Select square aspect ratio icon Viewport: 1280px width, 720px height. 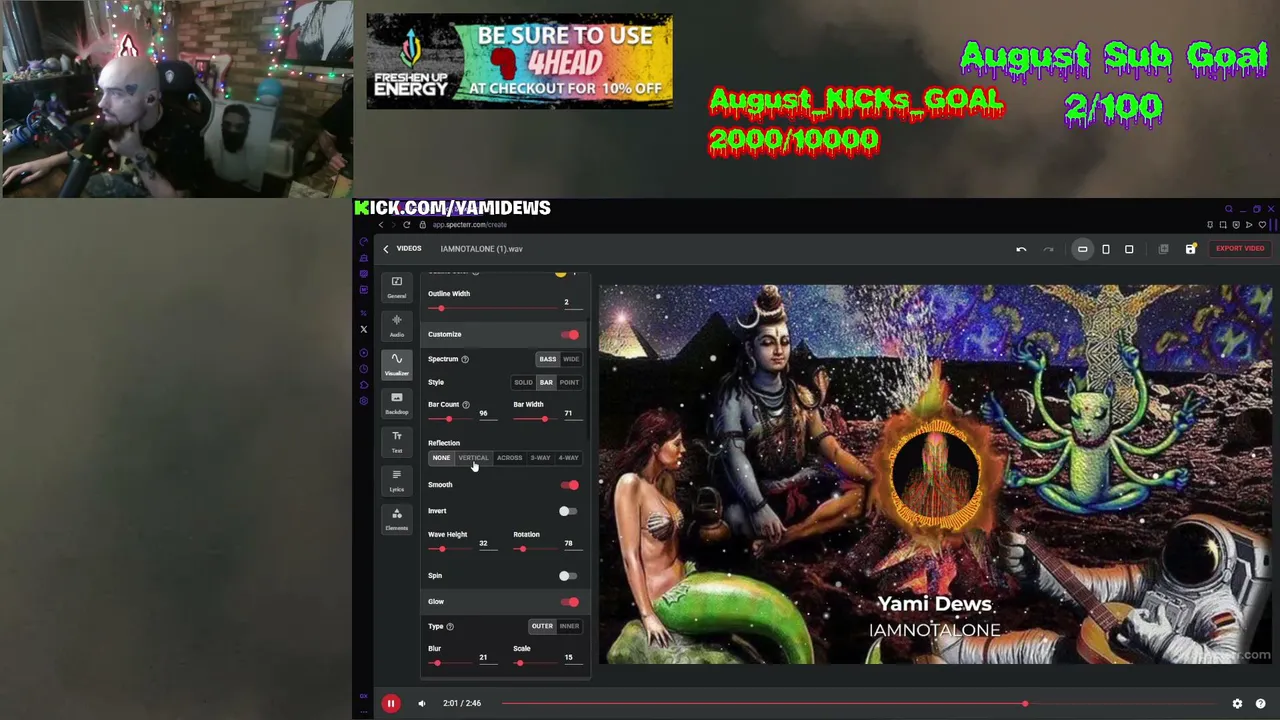1129,249
